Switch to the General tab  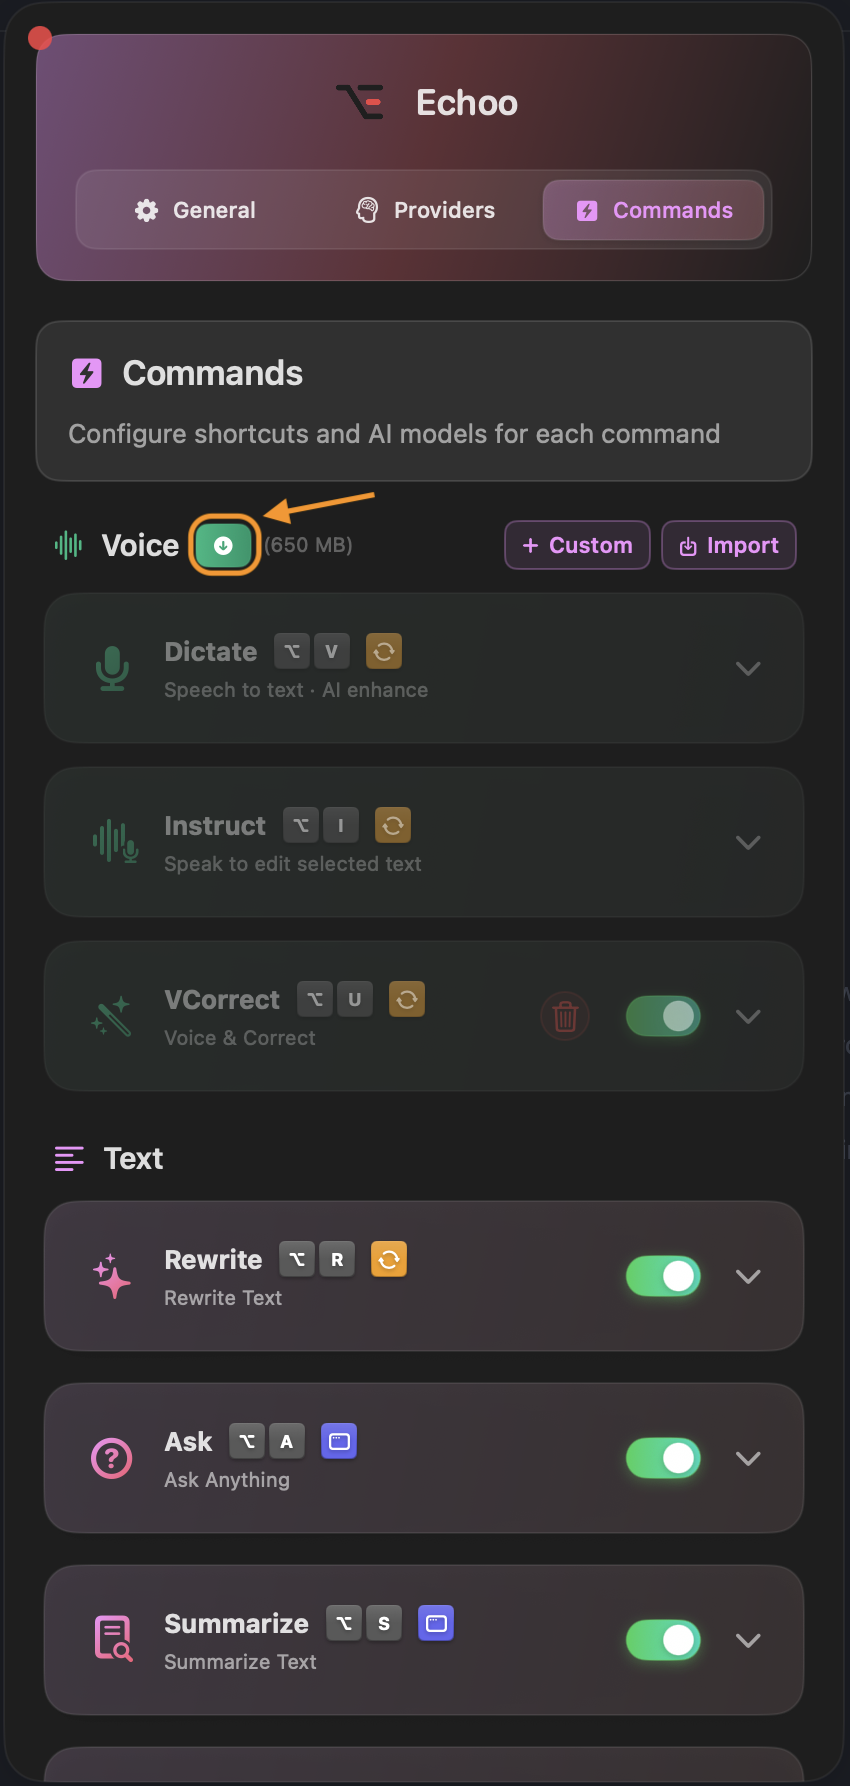(x=196, y=210)
